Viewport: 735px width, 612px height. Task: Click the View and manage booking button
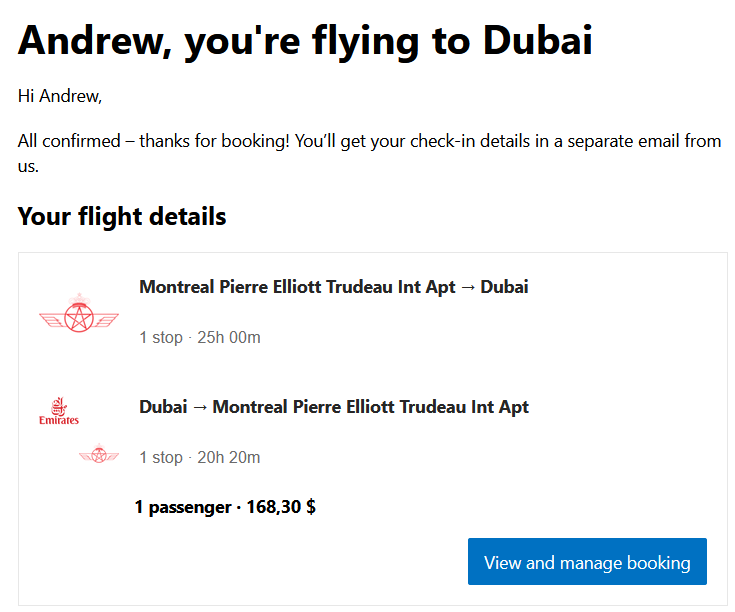click(x=587, y=561)
